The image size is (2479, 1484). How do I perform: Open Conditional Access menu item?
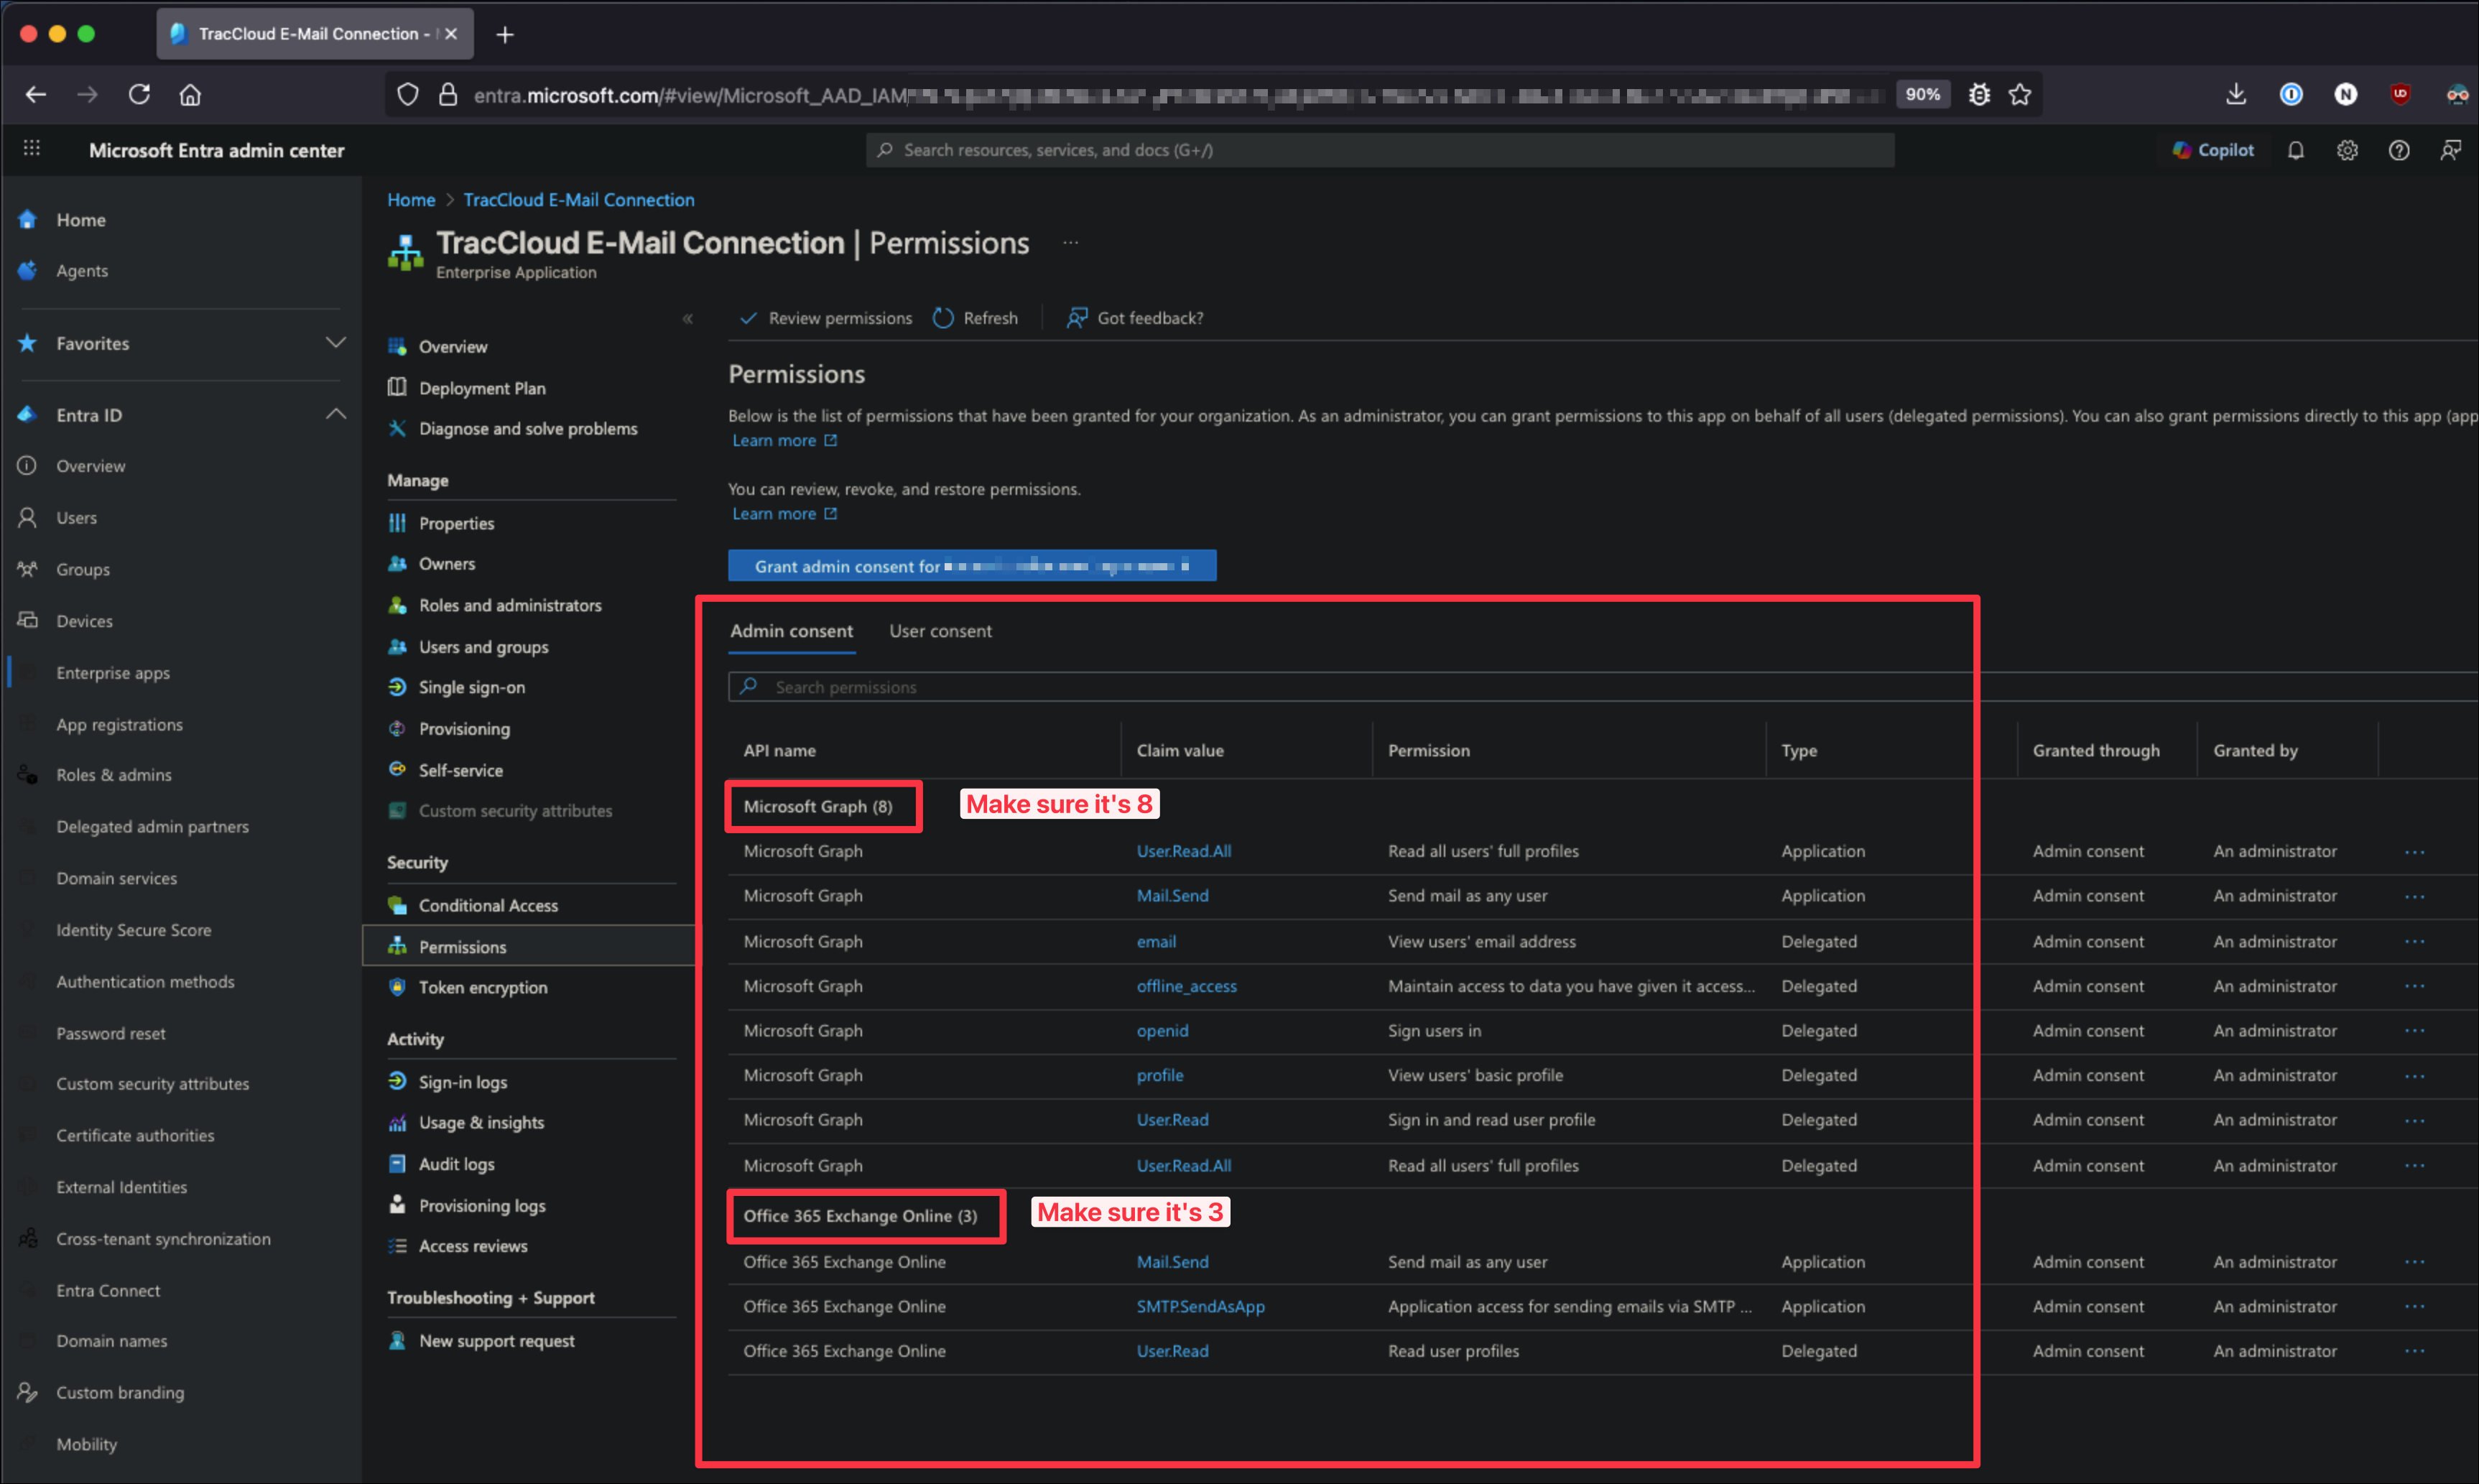click(488, 905)
